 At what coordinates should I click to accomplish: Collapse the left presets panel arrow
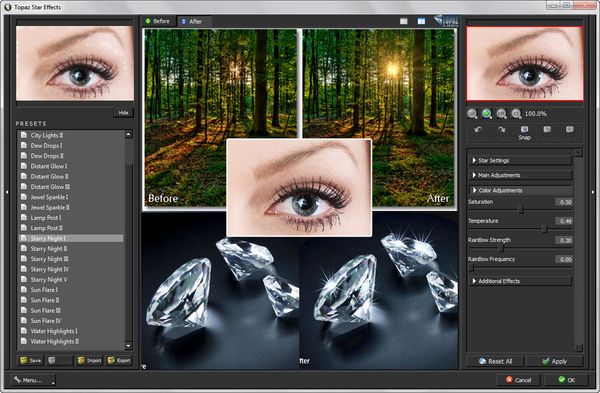[7, 192]
